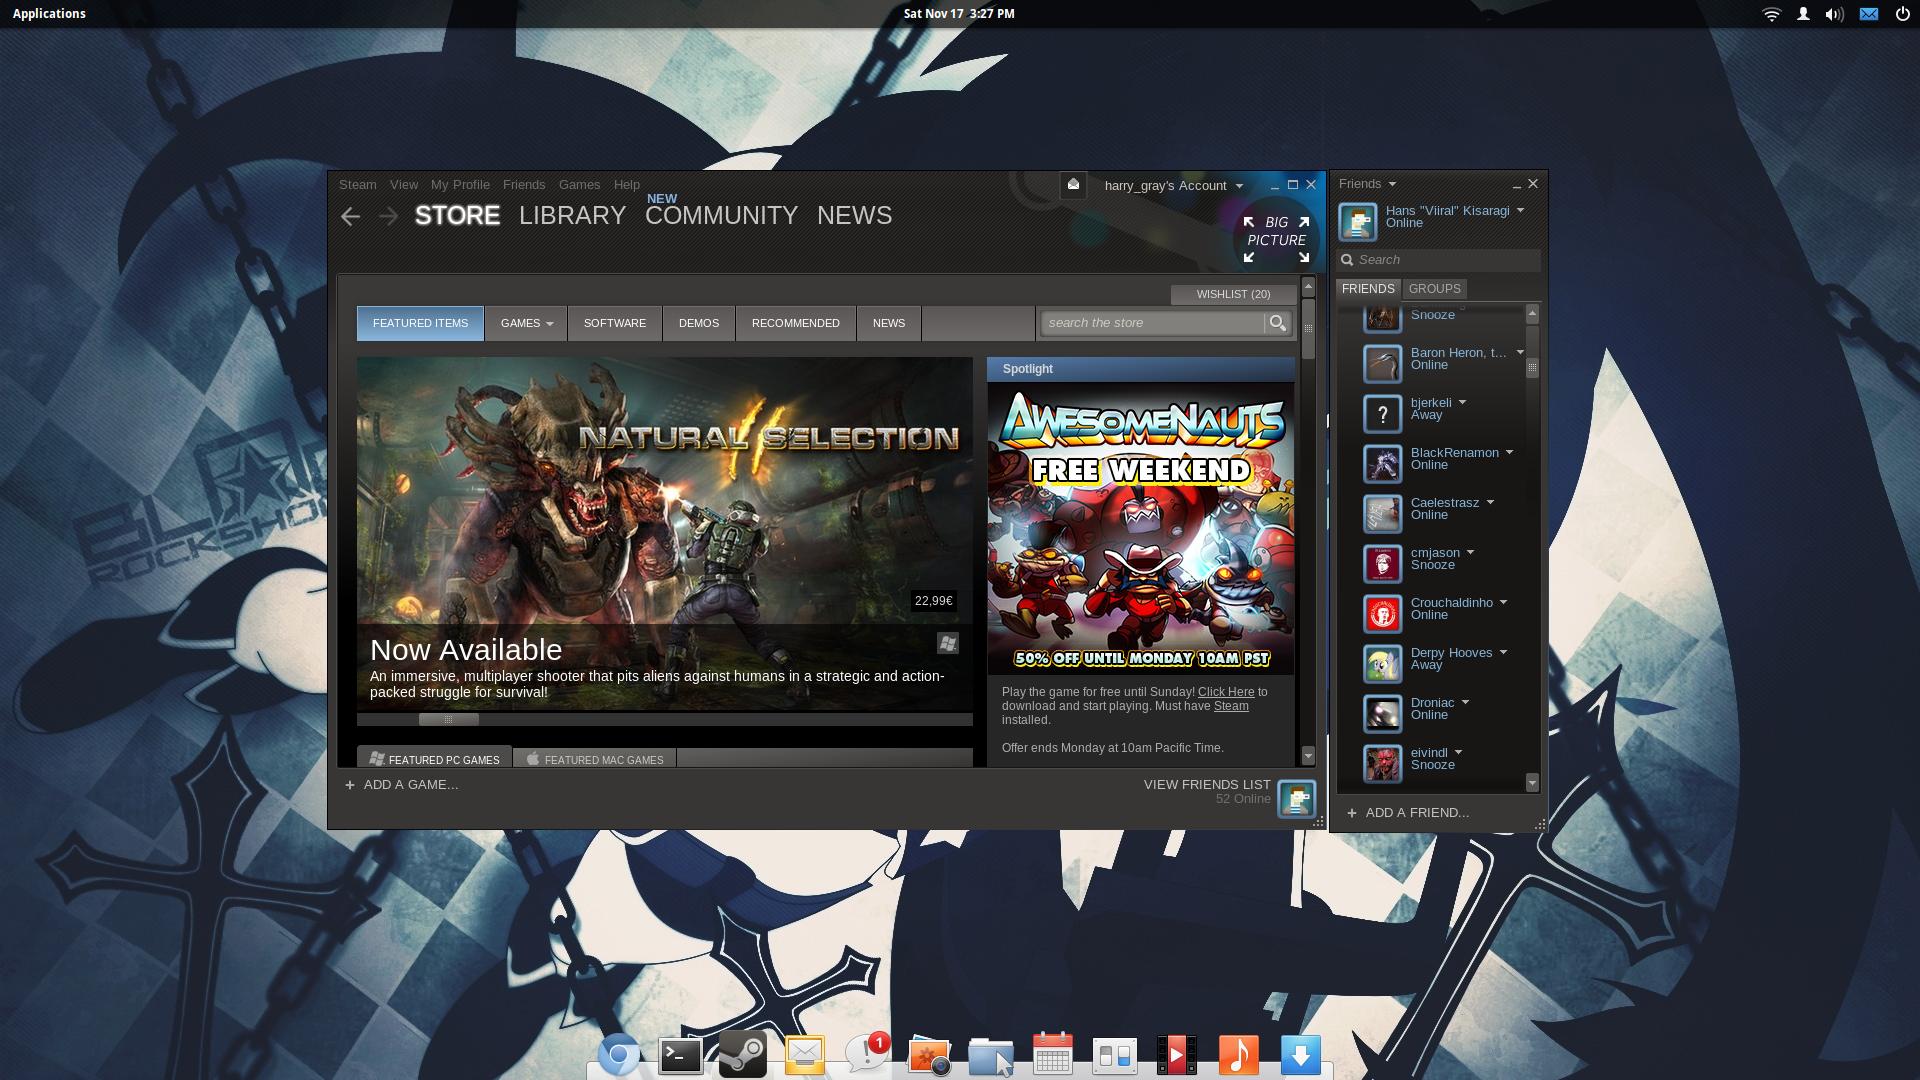Image resolution: width=1920 pixels, height=1080 pixels.
Task: Click Add a Game
Action: (401, 785)
